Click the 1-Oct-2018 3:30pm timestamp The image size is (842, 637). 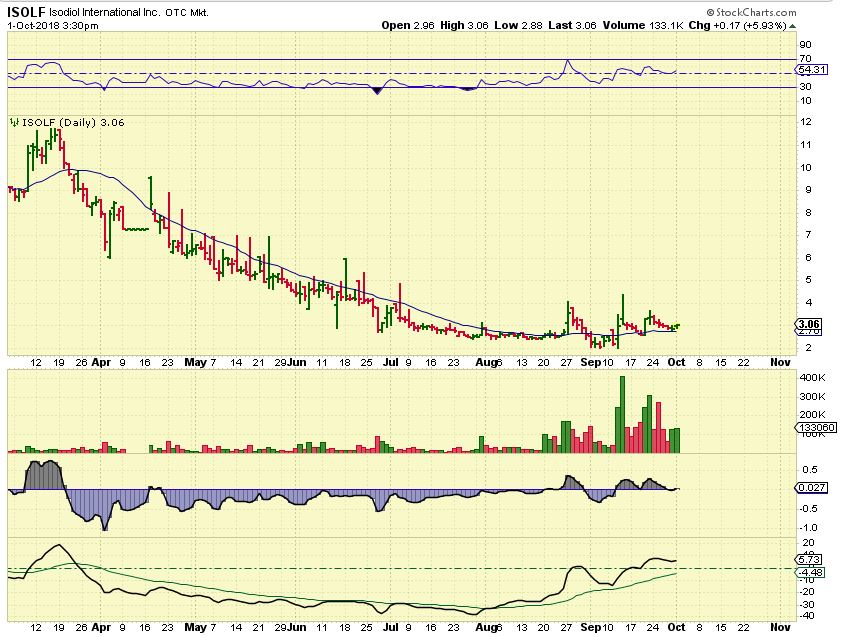(x=53, y=26)
